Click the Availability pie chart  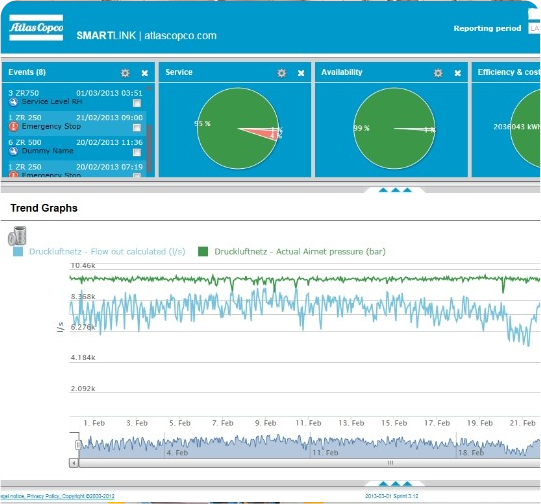pyautogui.click(x=394, y=128)
